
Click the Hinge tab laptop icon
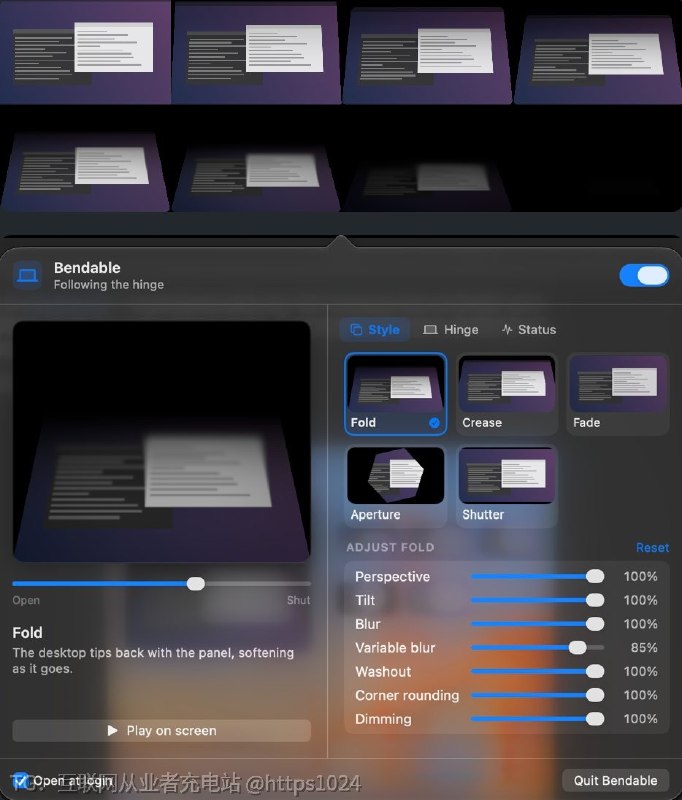pos(430,330)
